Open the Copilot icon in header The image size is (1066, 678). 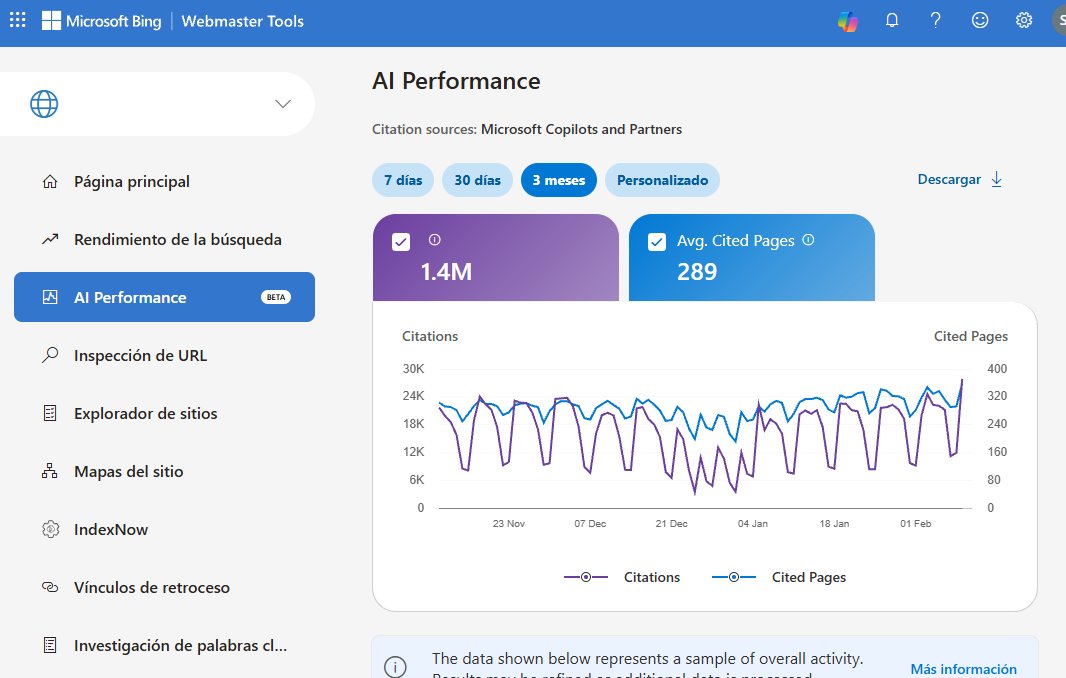[x=847, y=21]
